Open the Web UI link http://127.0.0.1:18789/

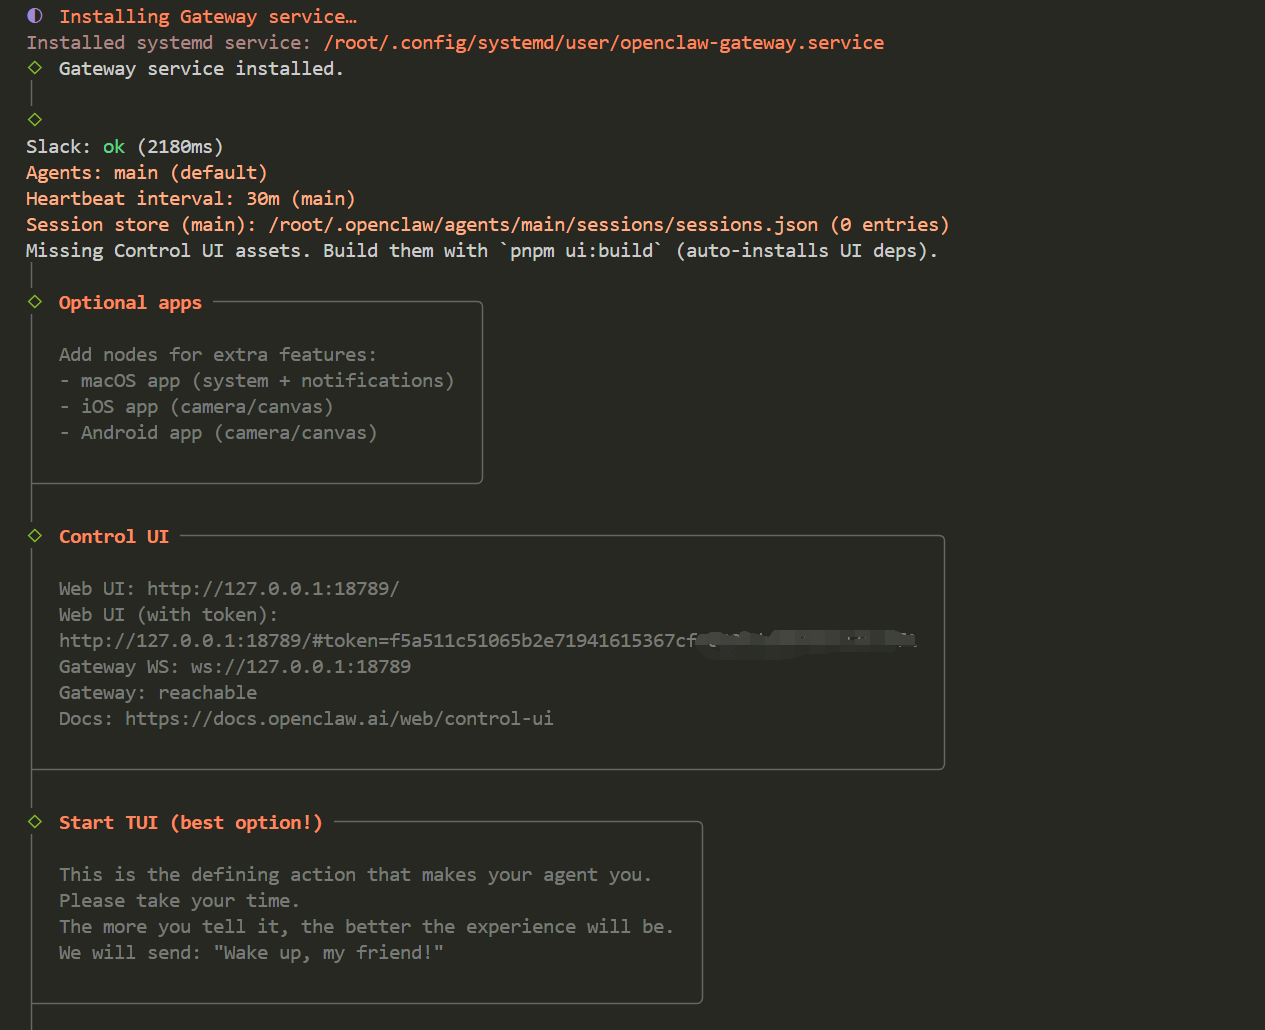(273, 589)
